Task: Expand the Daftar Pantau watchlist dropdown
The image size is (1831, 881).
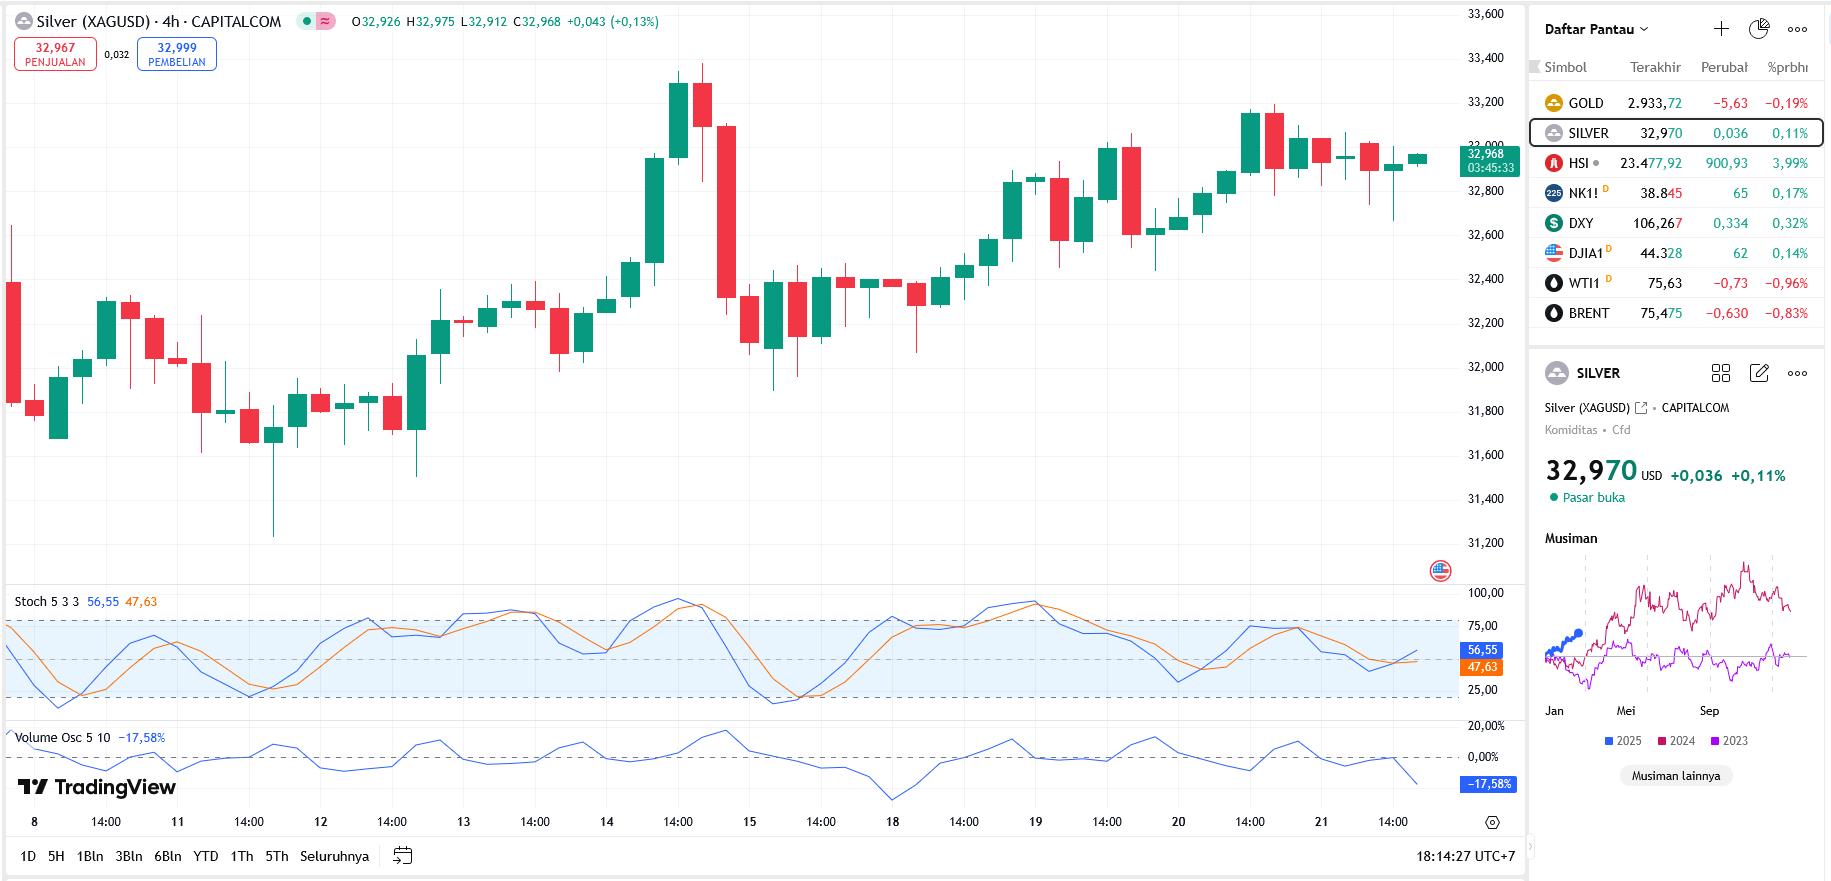Action: click(x=1596, y=29)
